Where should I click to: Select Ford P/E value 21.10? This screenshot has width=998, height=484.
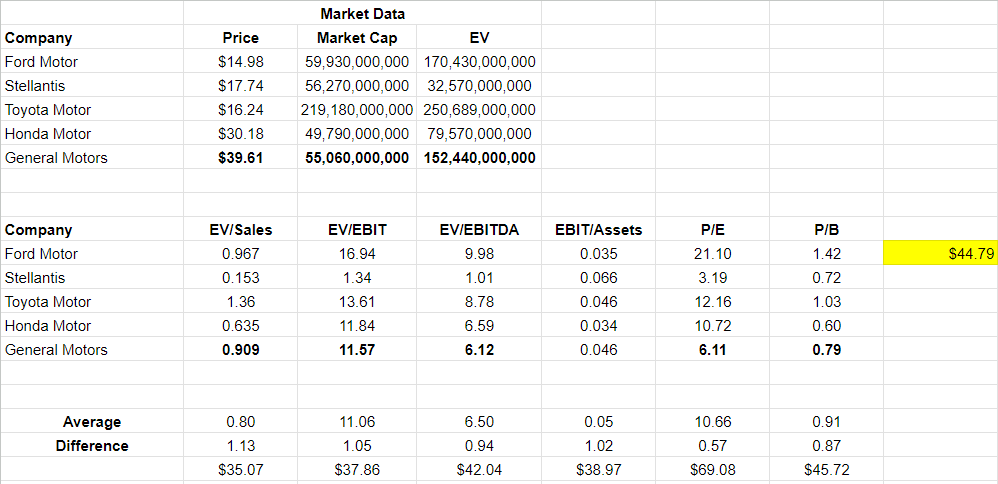click(x=712, y=254)
